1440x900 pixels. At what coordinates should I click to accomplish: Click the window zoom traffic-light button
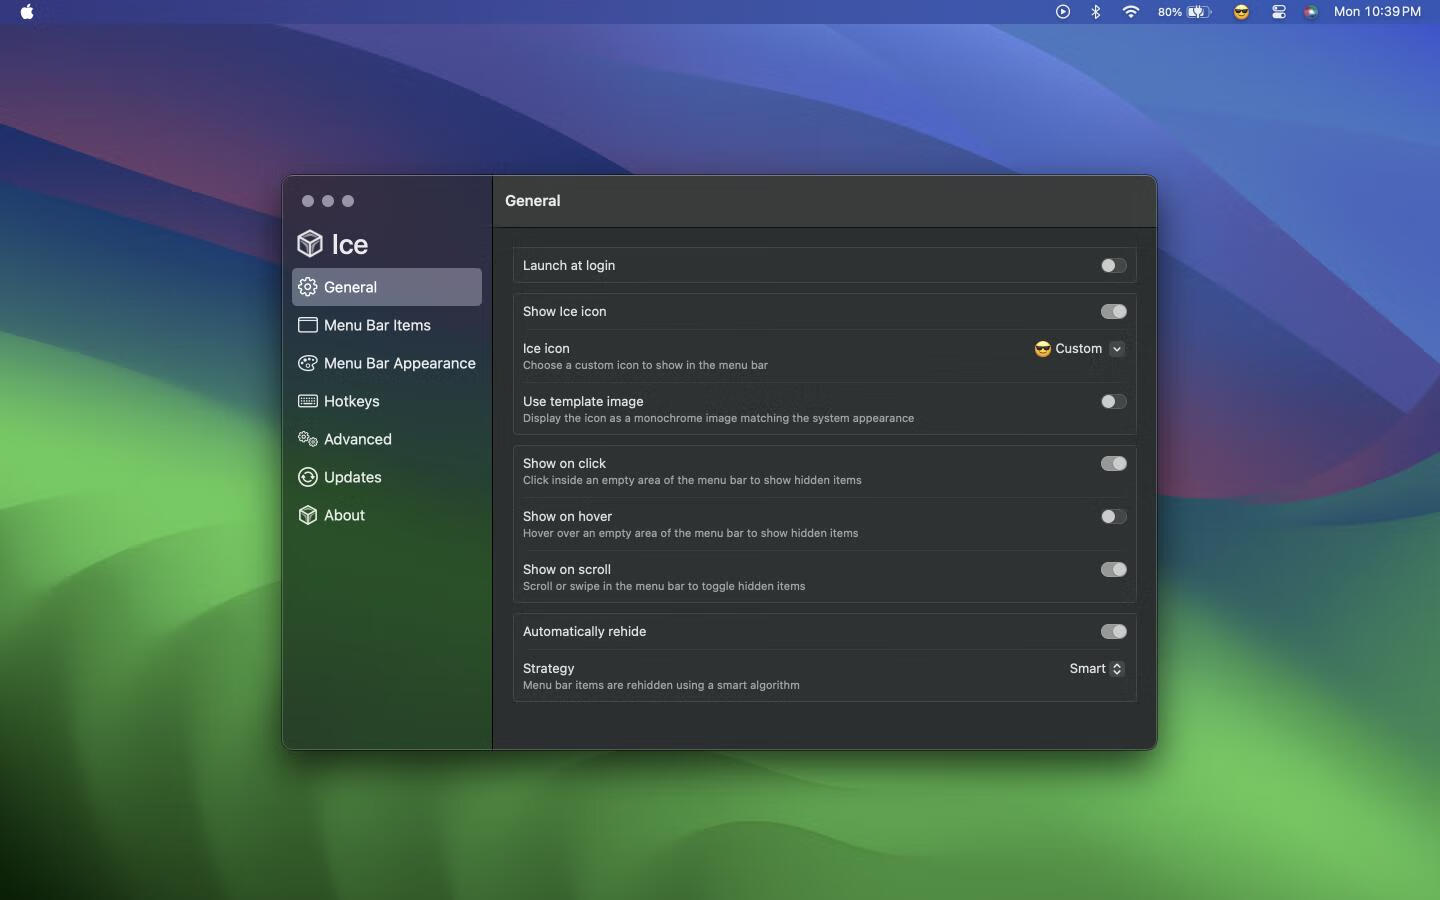coord(348,201)
